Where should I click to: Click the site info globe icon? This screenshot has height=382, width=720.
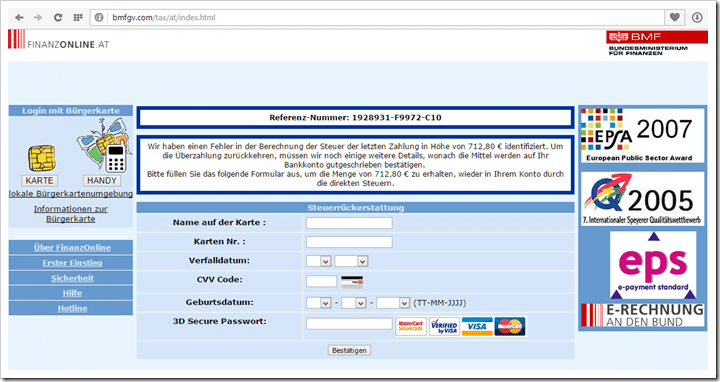[x=99, y=17]
